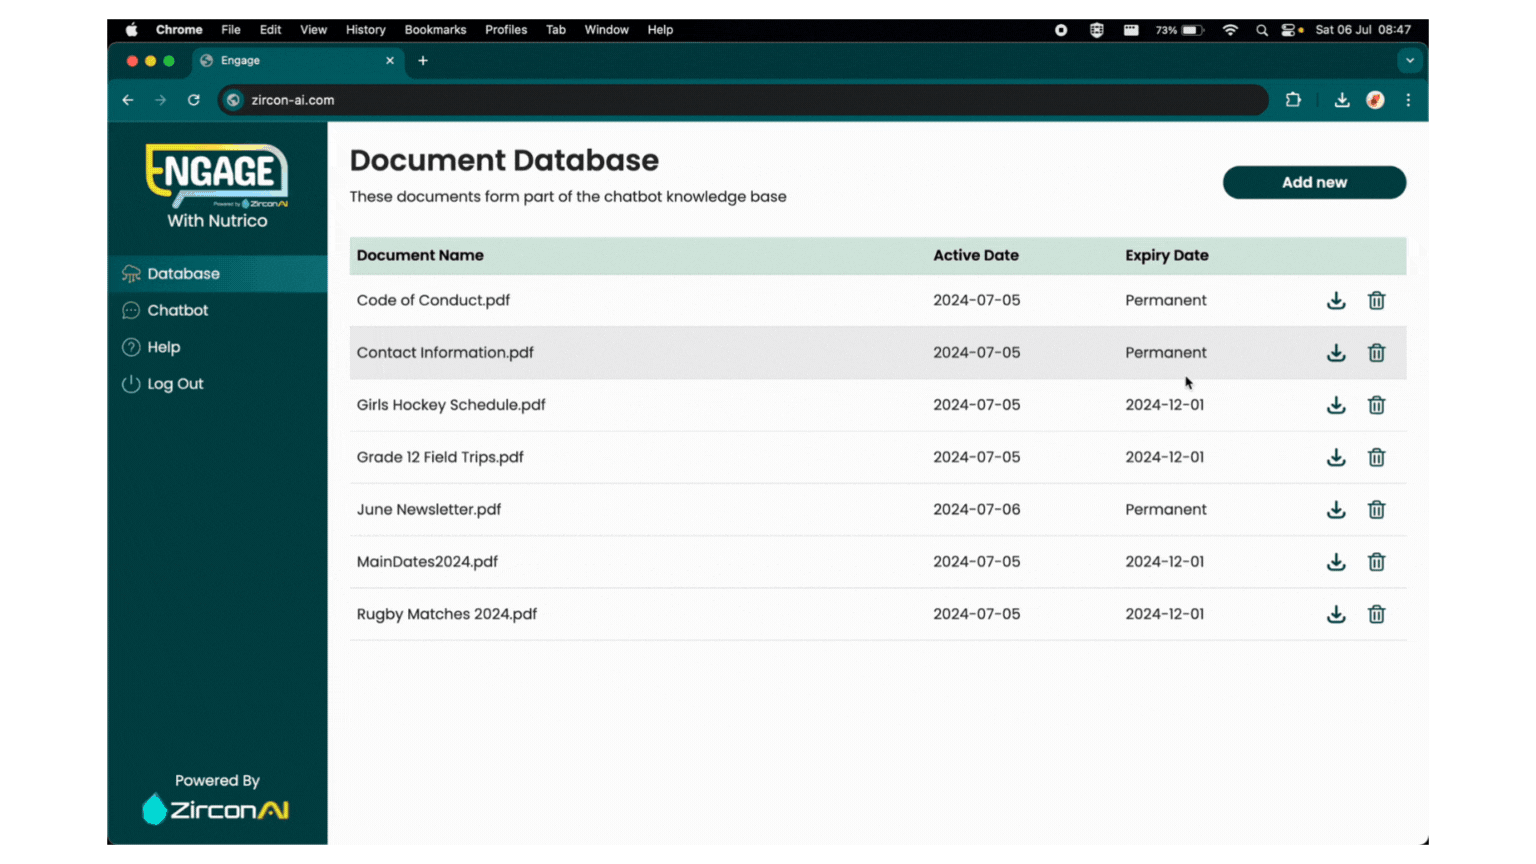Open the Profiles menu

pos(506,30)
